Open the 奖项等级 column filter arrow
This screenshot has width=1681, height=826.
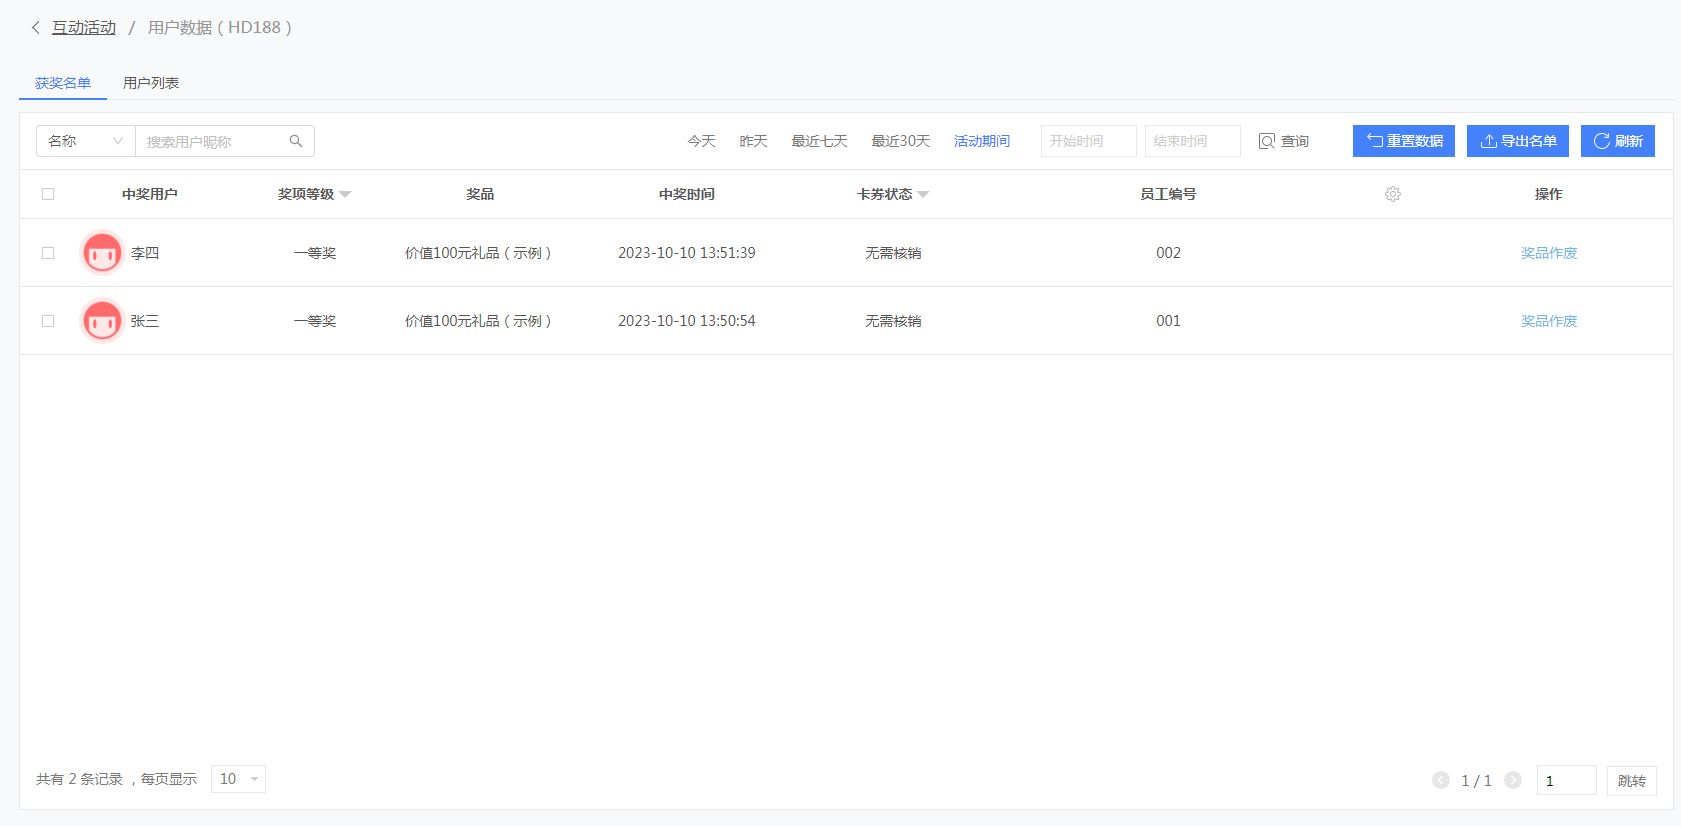pyautogui.click(x=345, y=195)
